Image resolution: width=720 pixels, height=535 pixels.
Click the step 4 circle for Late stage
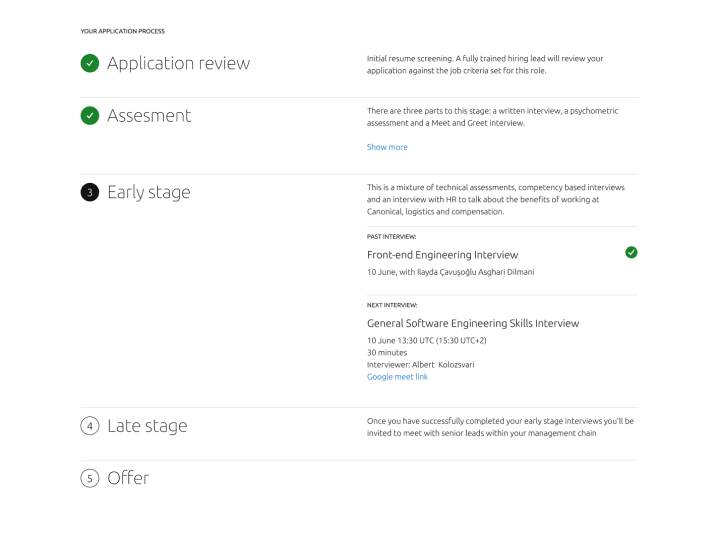pyautogui.click(x=90, y=426)
